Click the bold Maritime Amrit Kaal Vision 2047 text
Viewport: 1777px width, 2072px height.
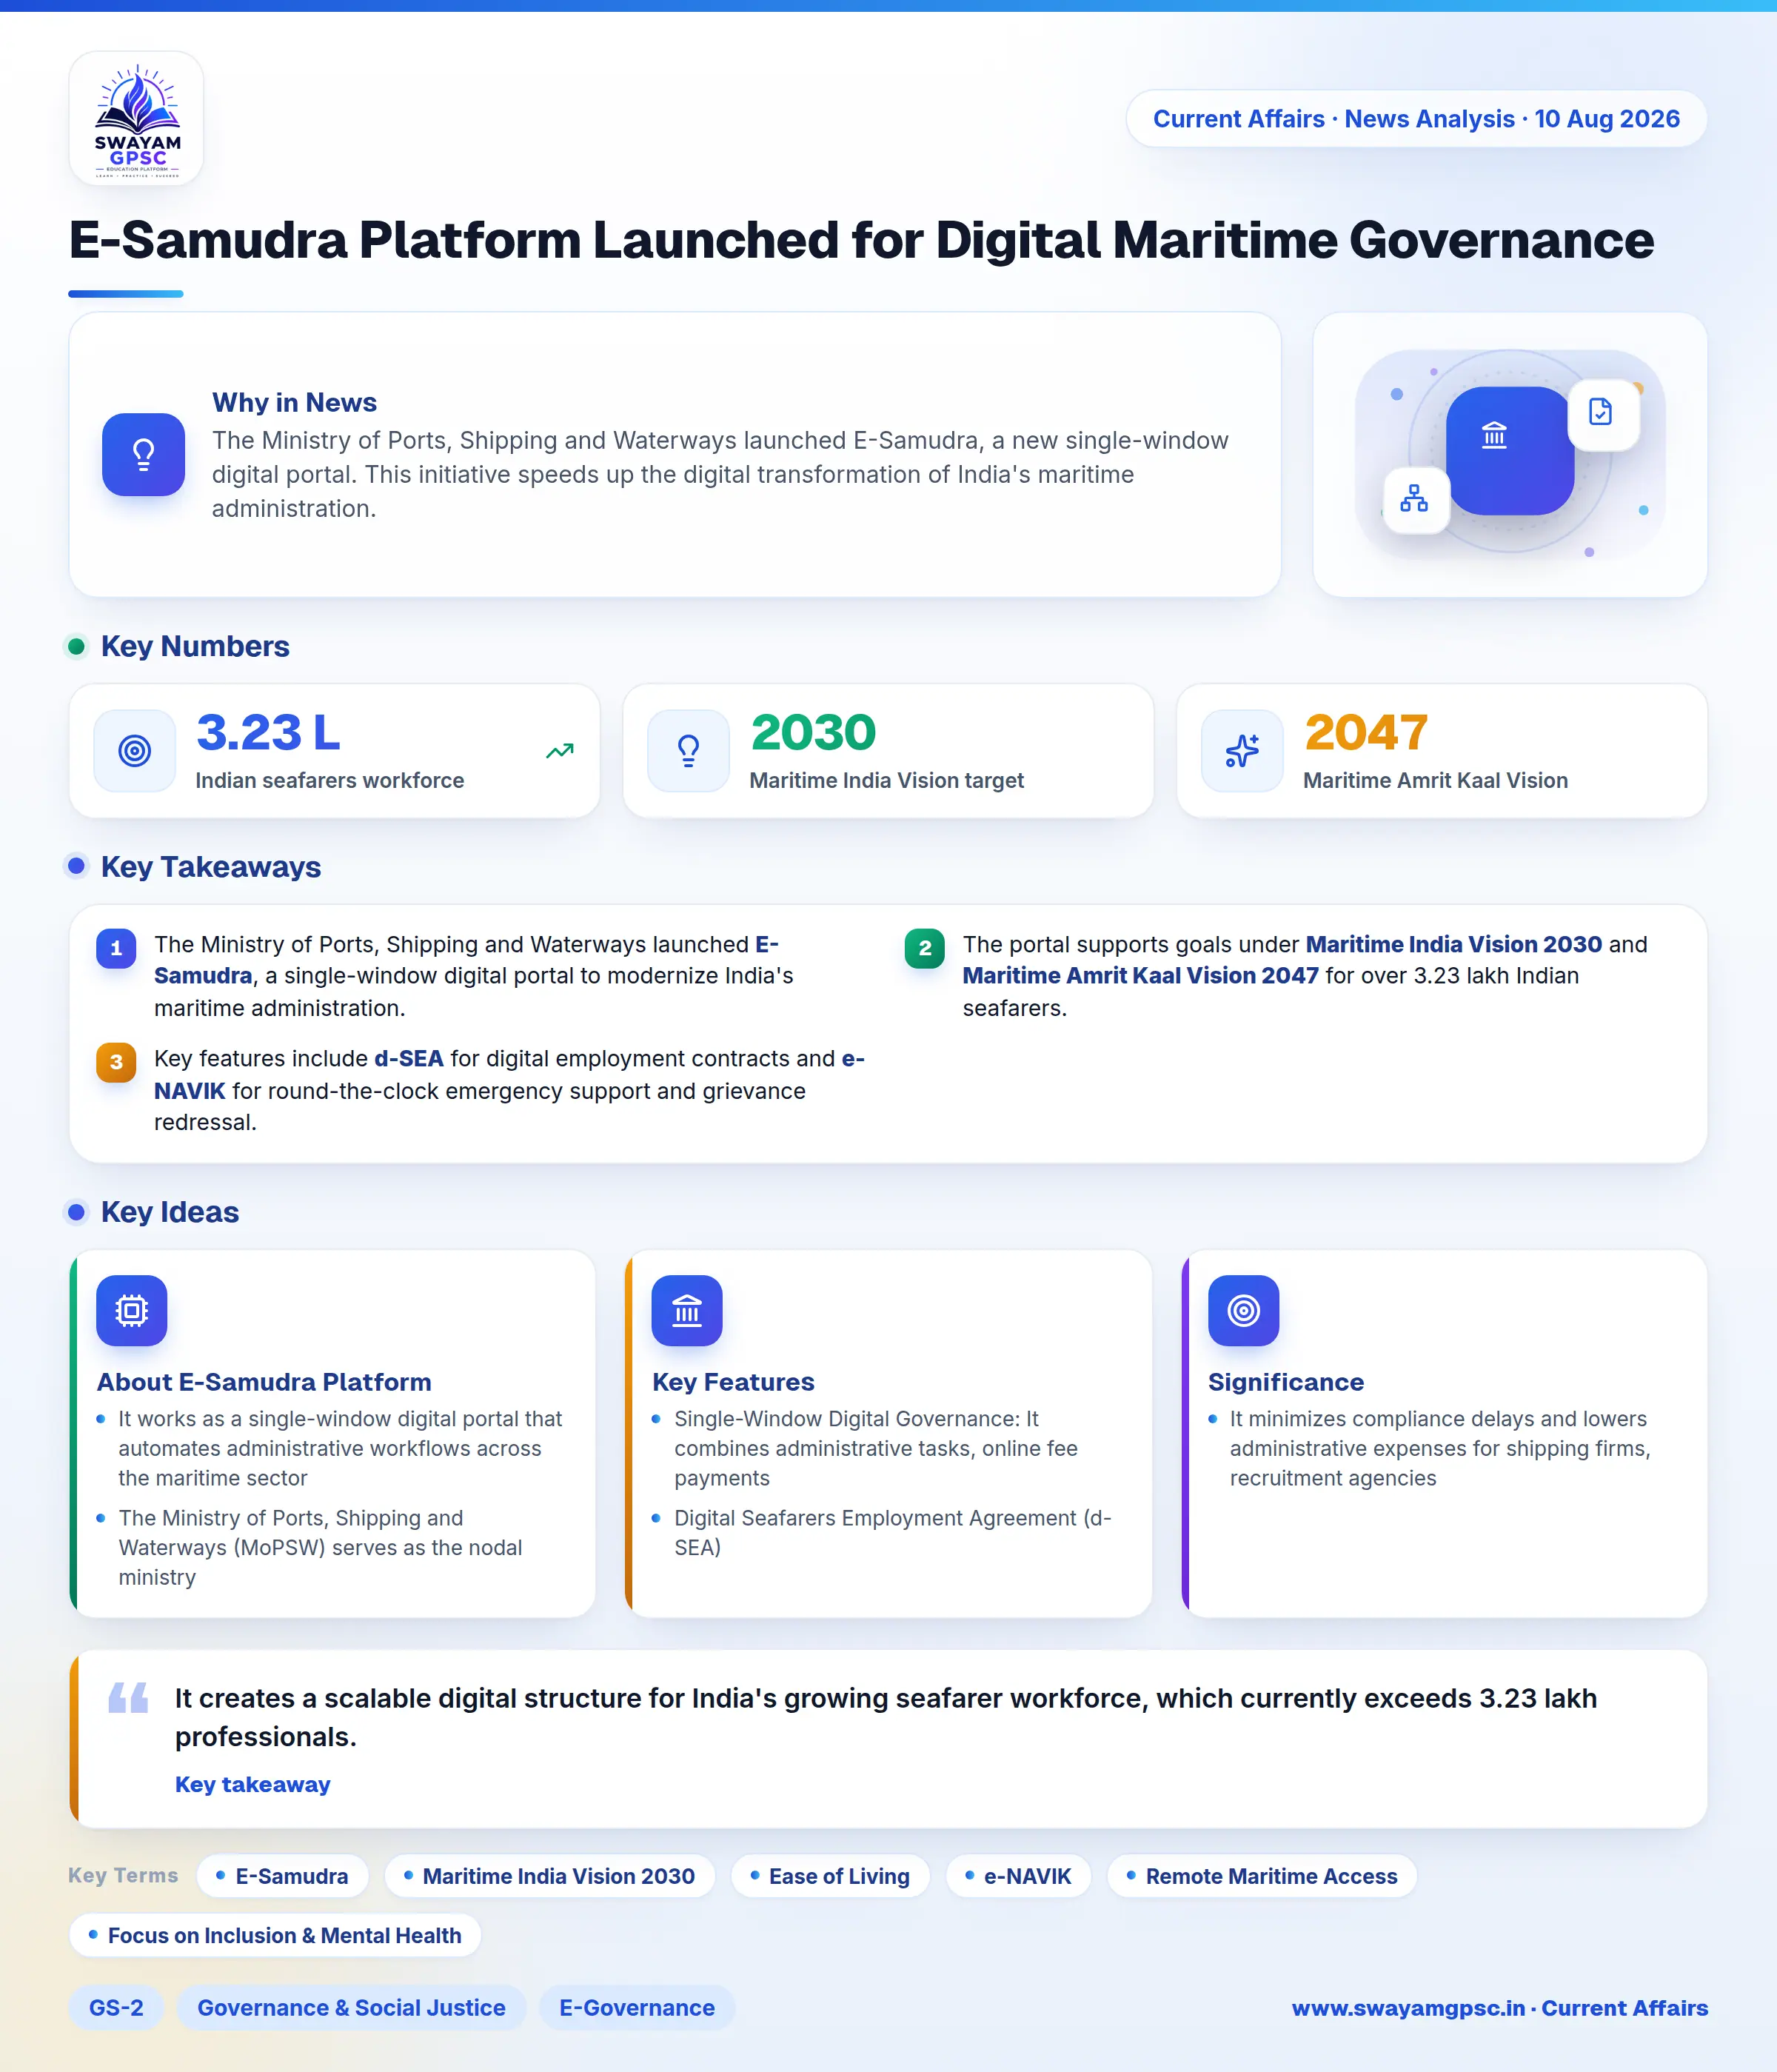pyautogui.click(x=1140, y=975)
